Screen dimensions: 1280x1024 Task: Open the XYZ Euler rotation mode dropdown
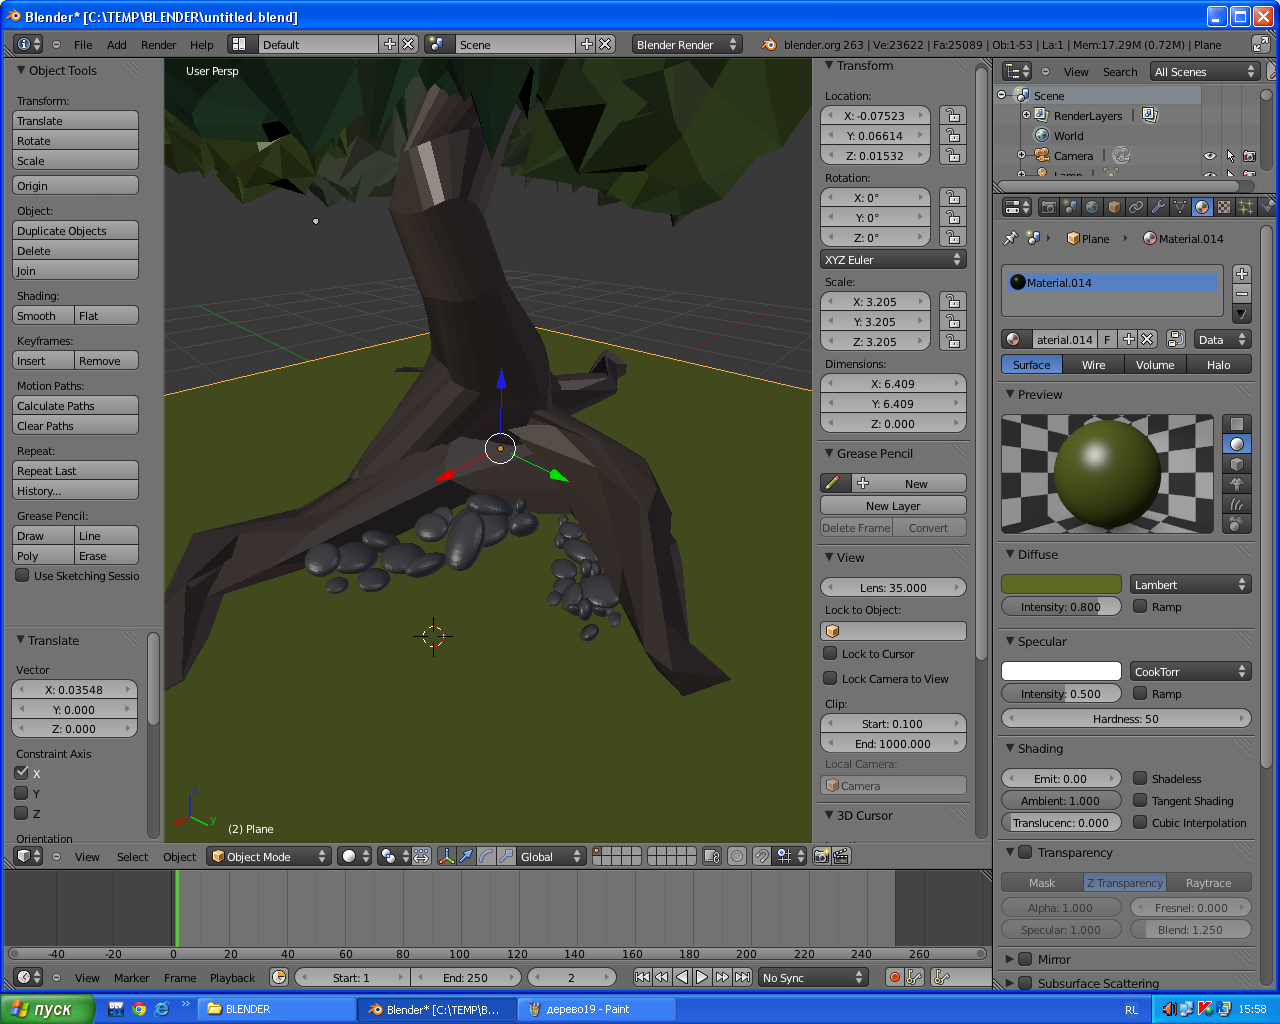[x=893, y=259]
